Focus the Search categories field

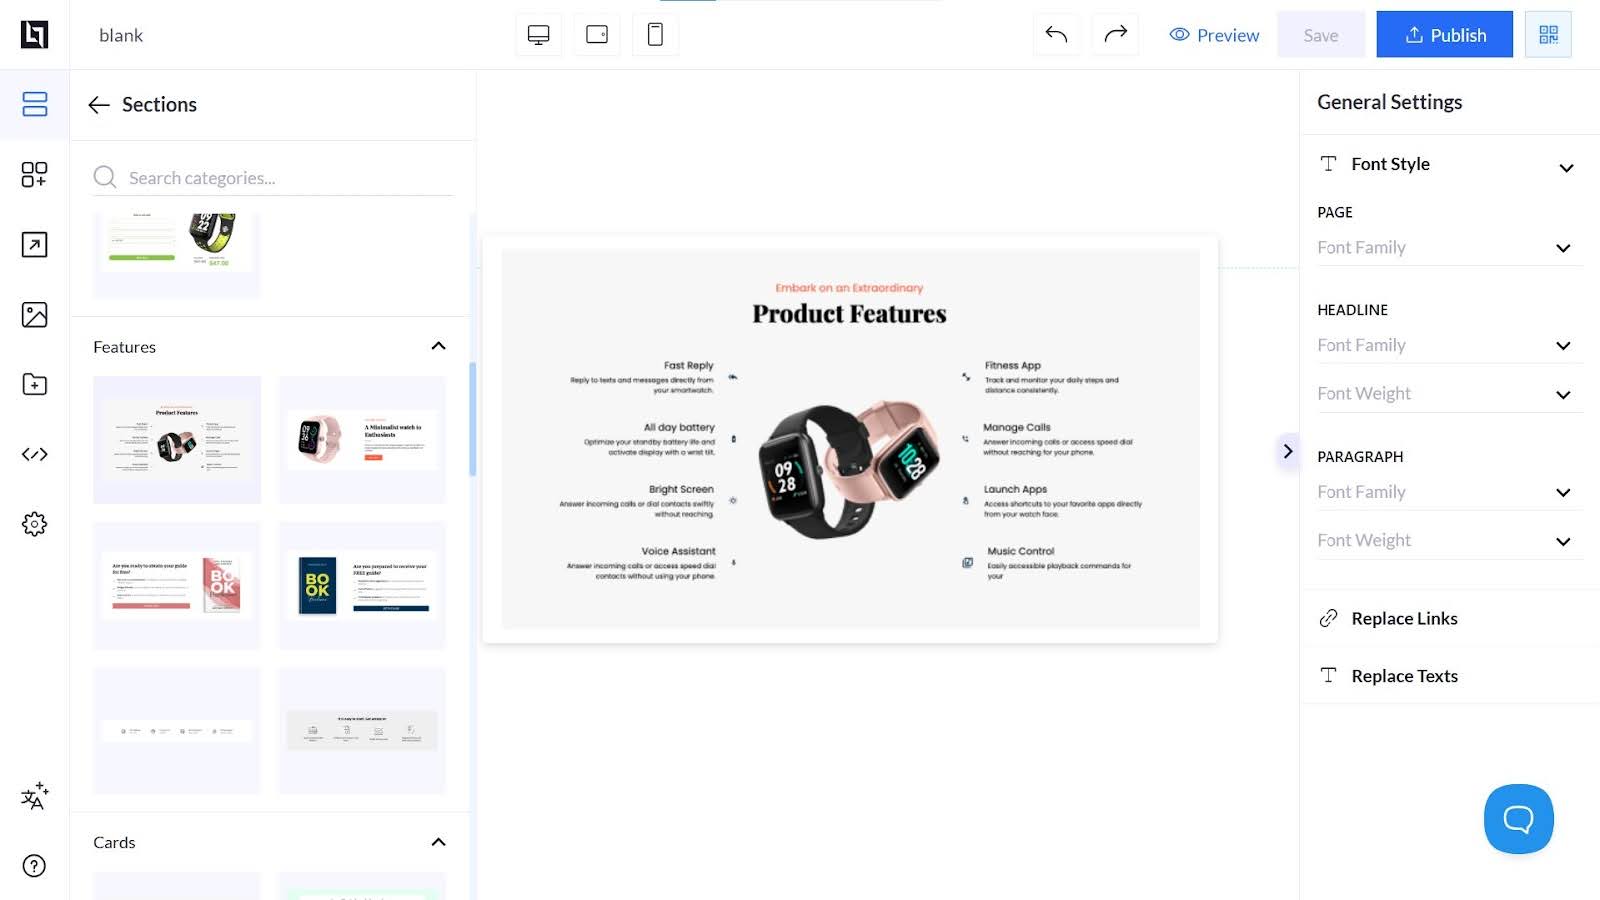pyautogui.click(x=273, y=178)
